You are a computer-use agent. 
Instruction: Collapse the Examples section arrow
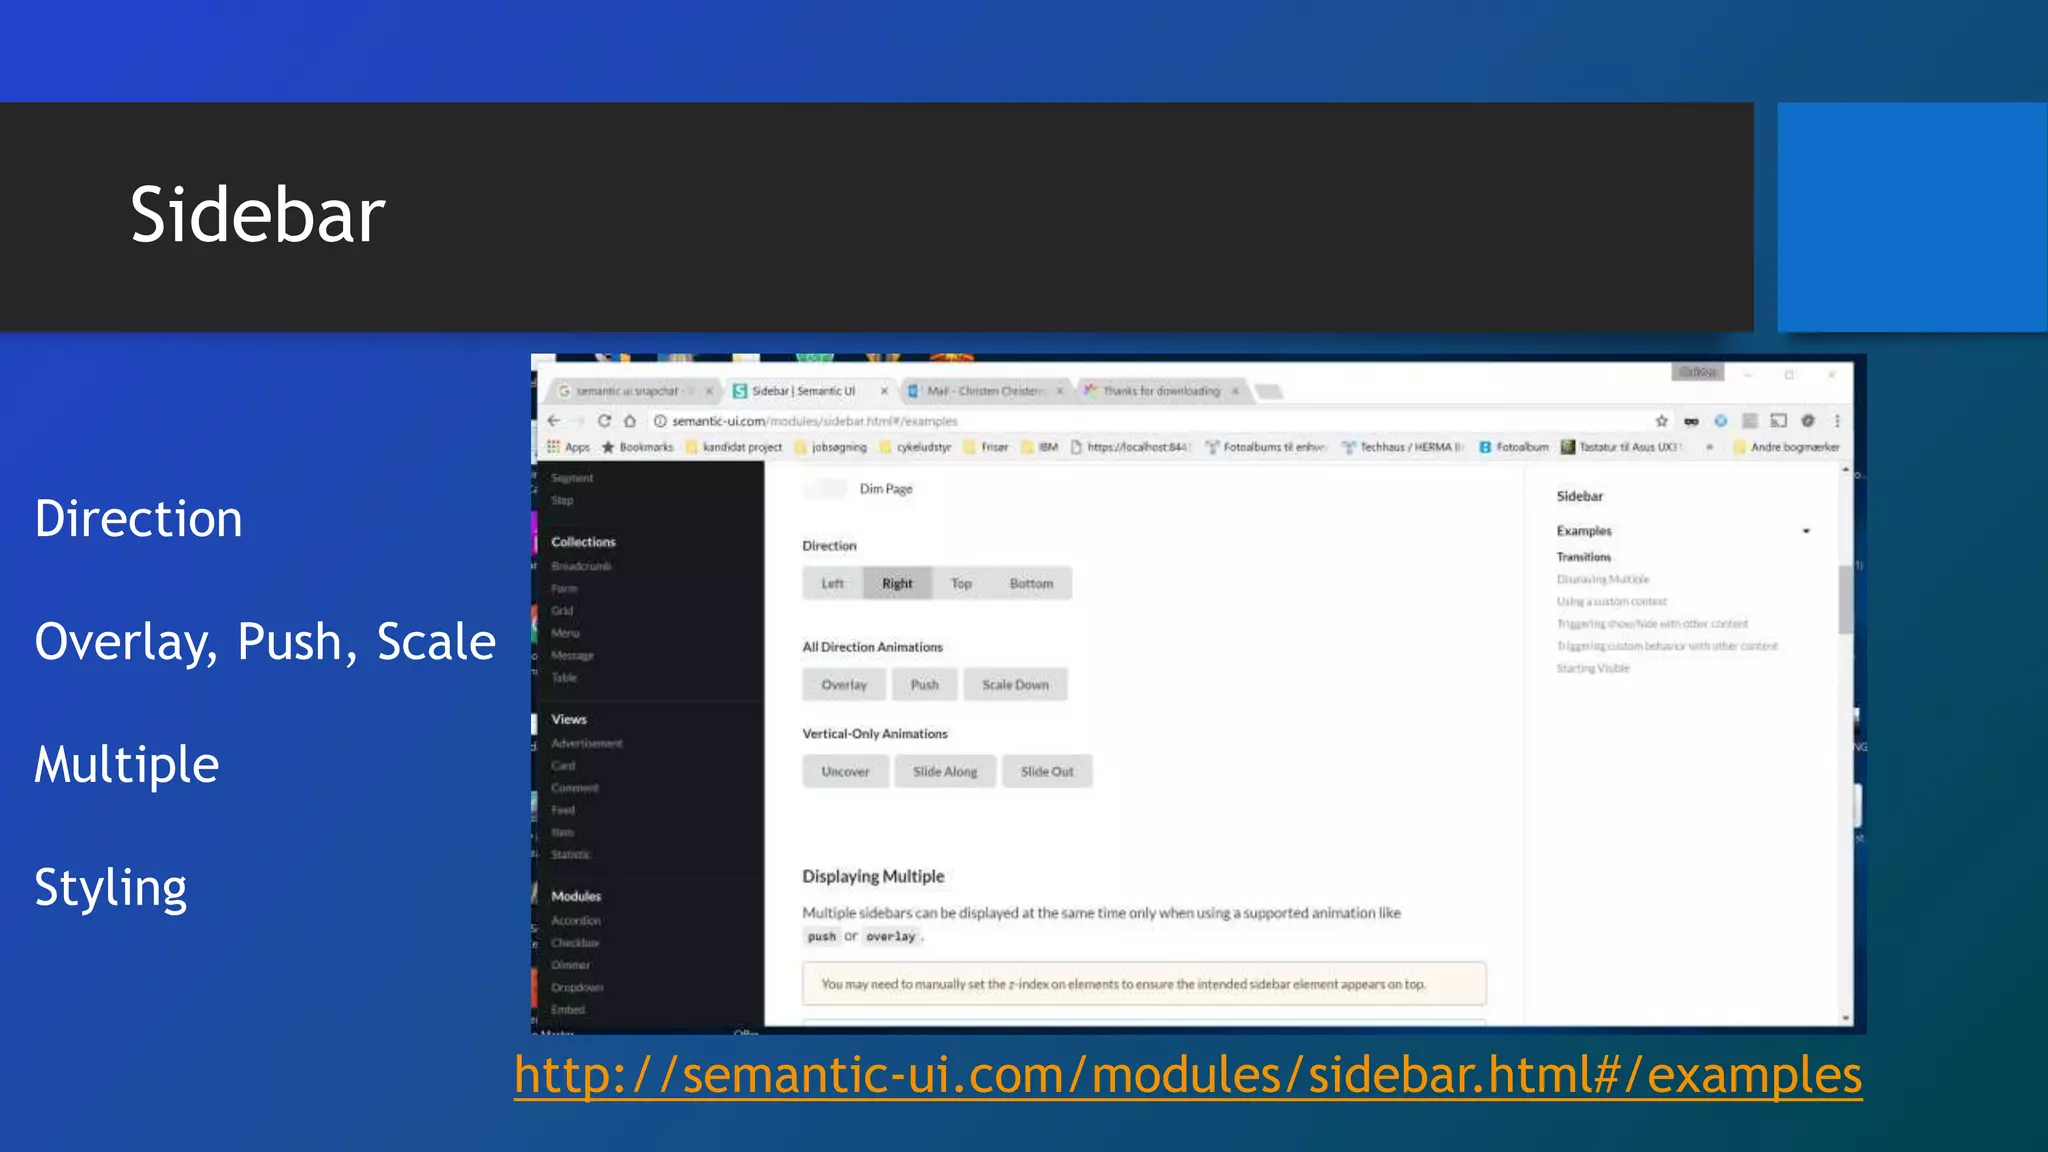1806,531
